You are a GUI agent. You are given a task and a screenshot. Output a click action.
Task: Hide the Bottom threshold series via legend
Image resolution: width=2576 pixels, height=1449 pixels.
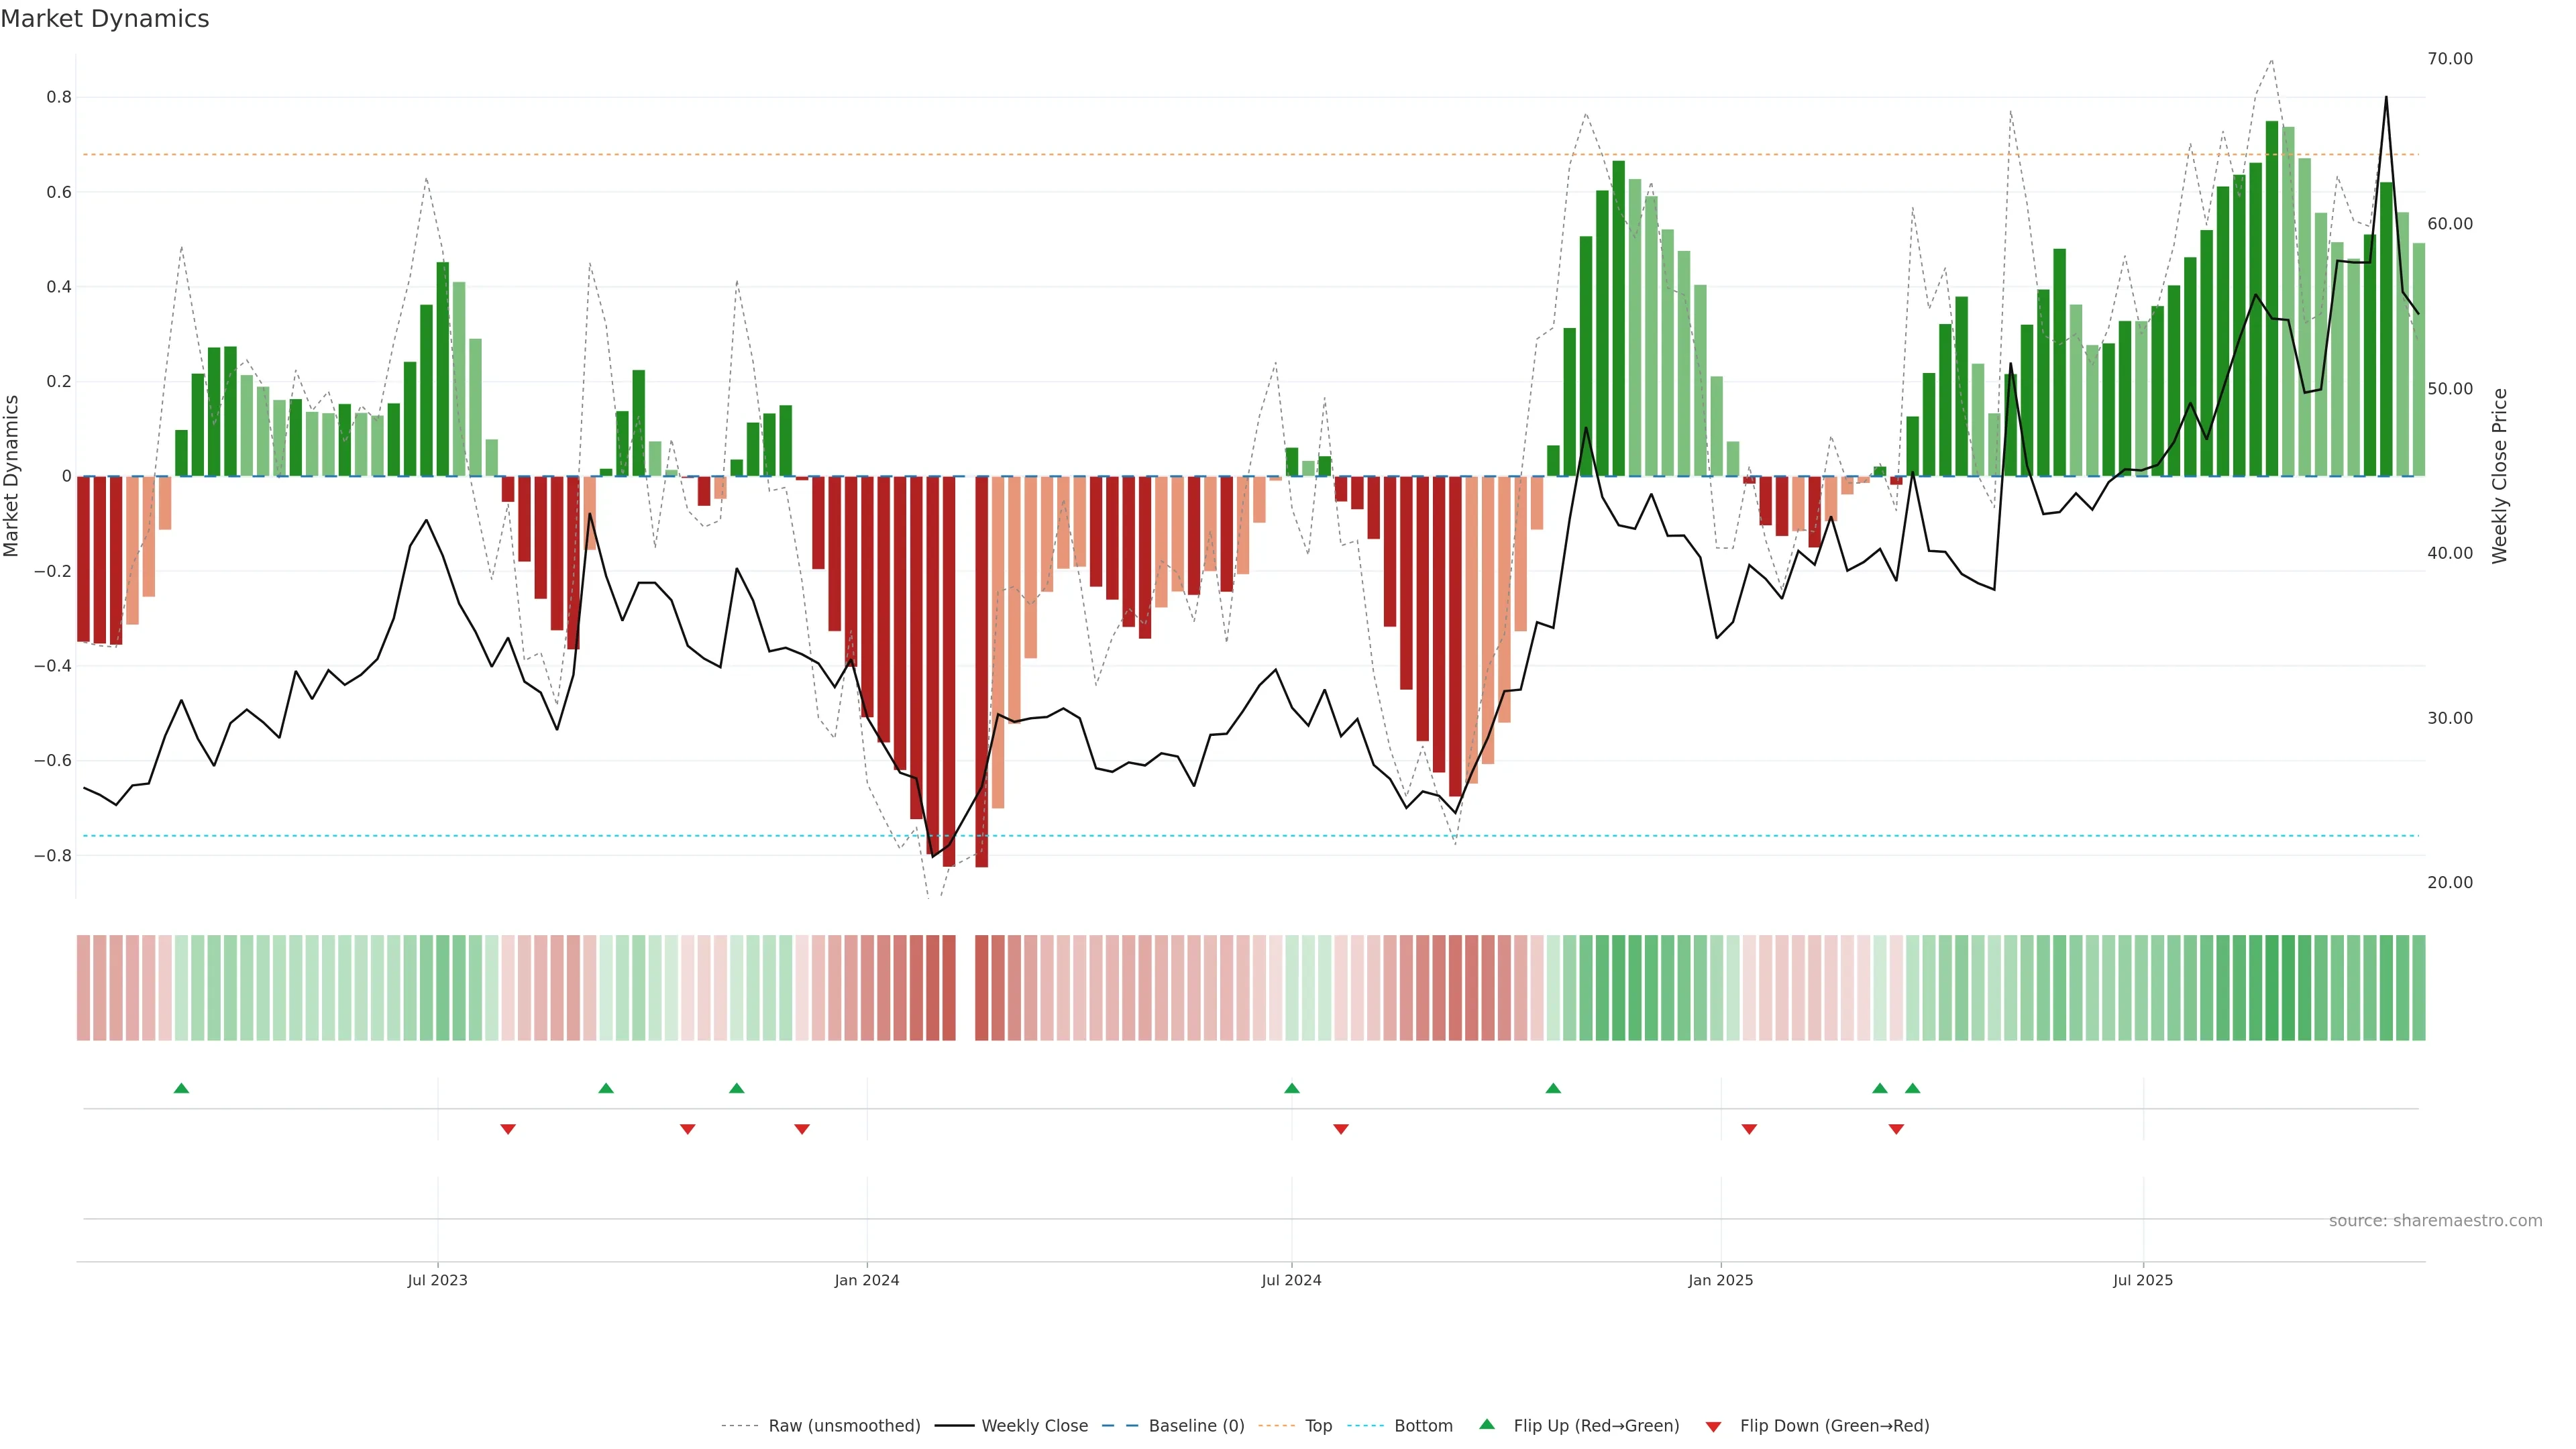[x=1423, y=1426]
